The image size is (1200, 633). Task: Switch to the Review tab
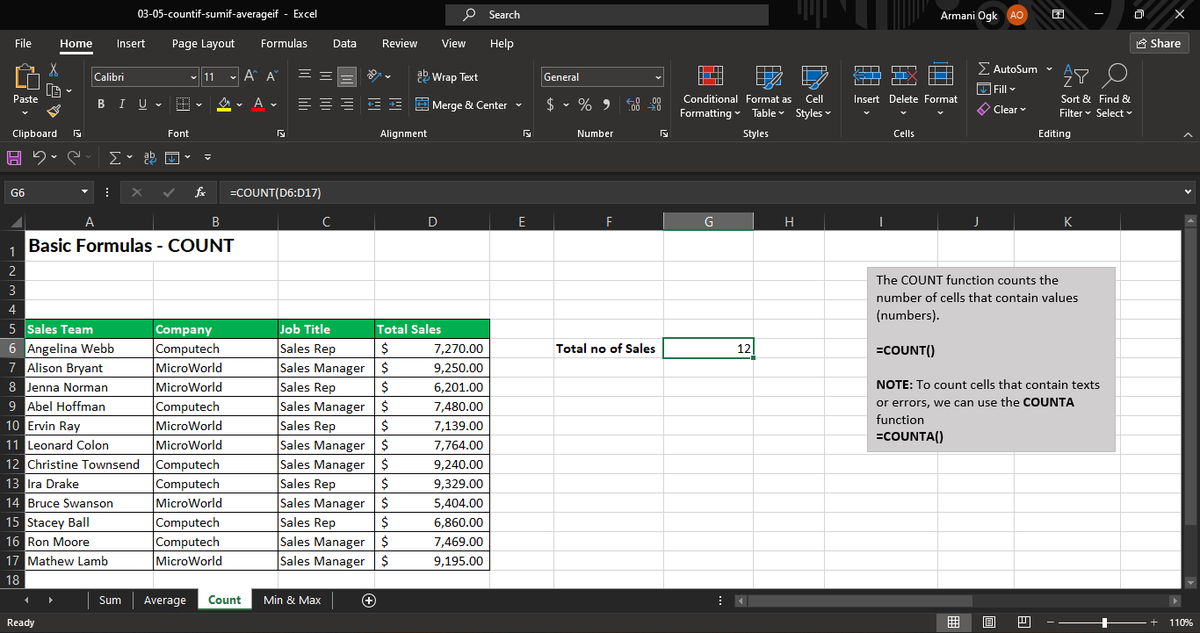tap(400, 43)
